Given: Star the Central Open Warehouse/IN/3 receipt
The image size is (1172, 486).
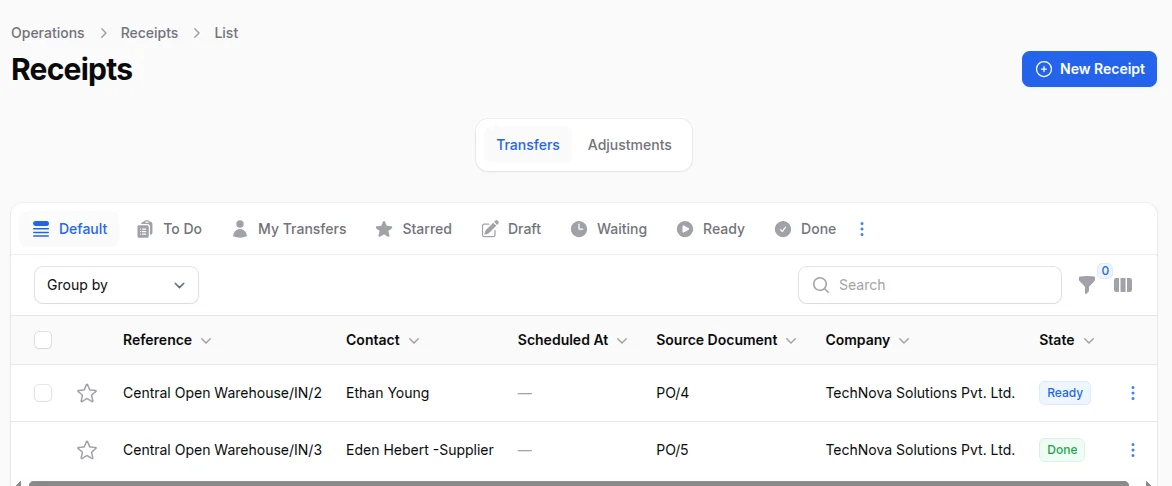Looking at the screenshot, I should coord(87,450).
